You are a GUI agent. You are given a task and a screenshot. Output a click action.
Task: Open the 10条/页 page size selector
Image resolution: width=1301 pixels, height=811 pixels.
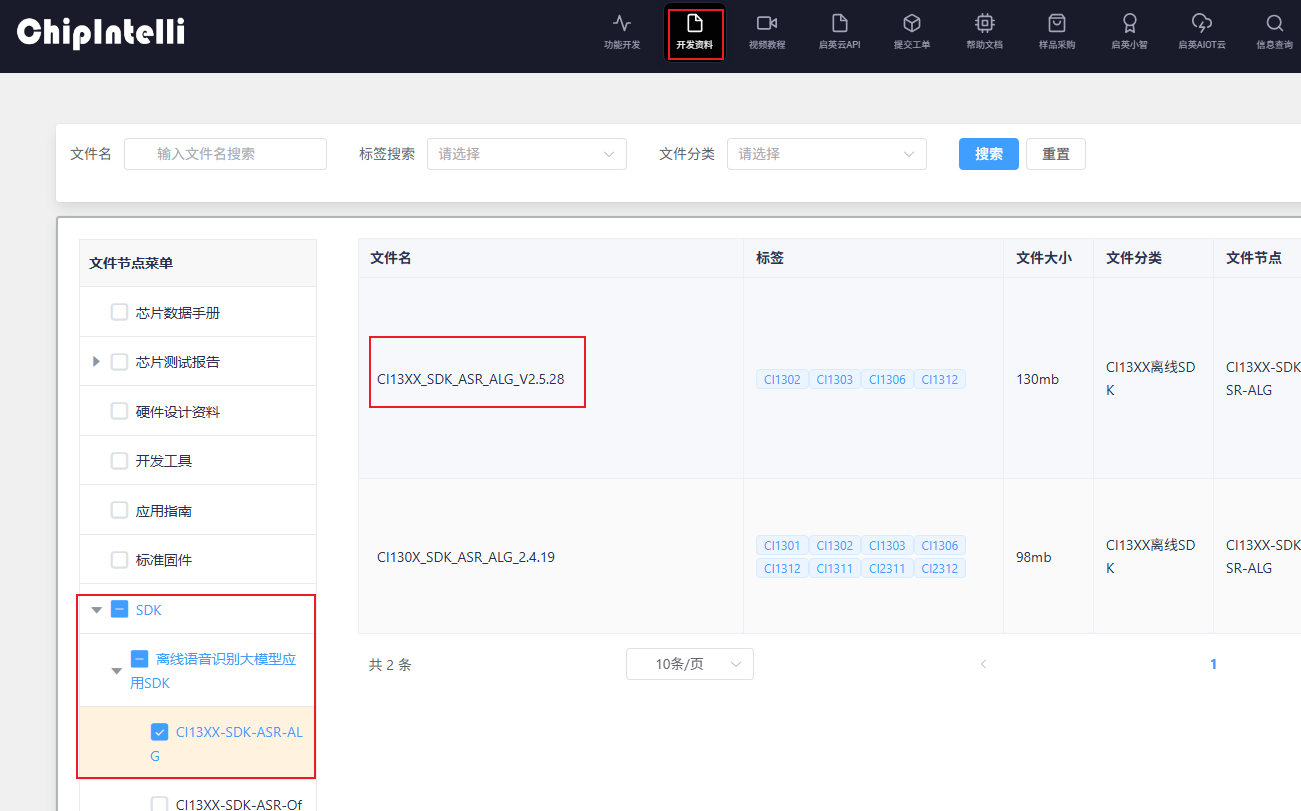tap(689, 664)
